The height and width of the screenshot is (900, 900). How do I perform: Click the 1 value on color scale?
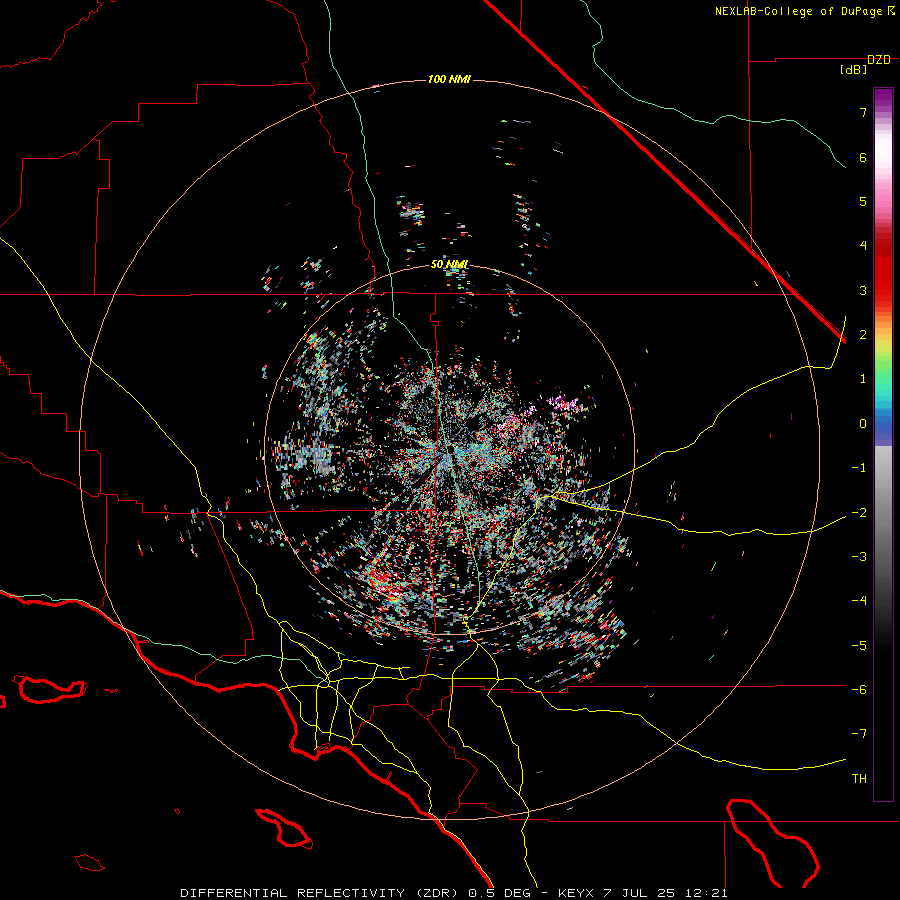point(863,379)
